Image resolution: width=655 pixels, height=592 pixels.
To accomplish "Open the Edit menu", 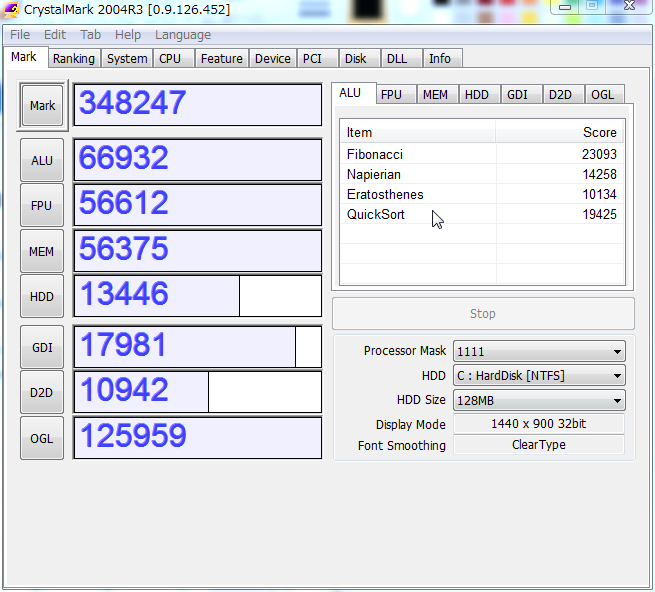I will tap(55, 34).
